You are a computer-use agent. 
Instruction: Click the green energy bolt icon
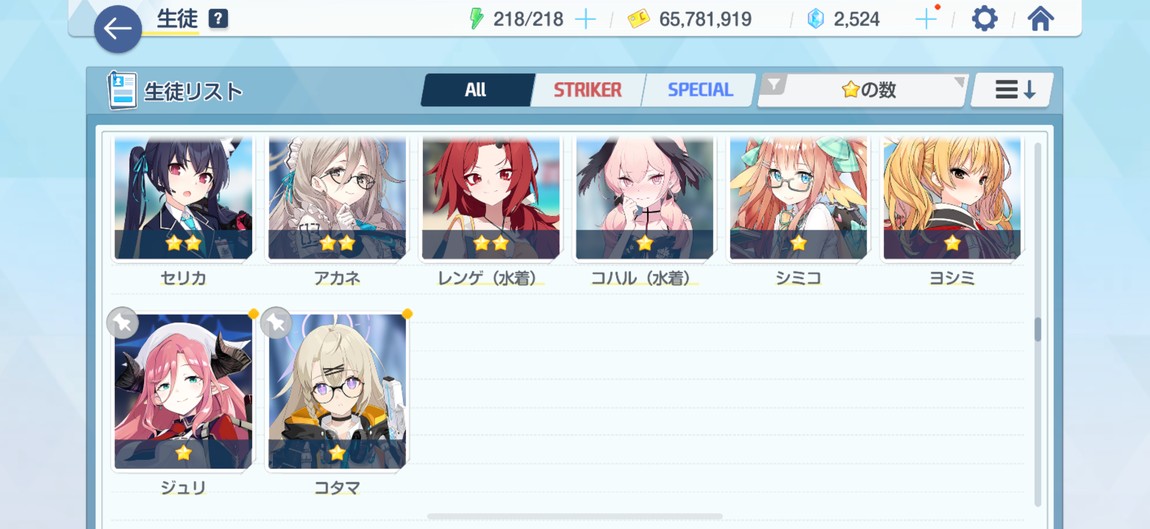pos(477,19)
